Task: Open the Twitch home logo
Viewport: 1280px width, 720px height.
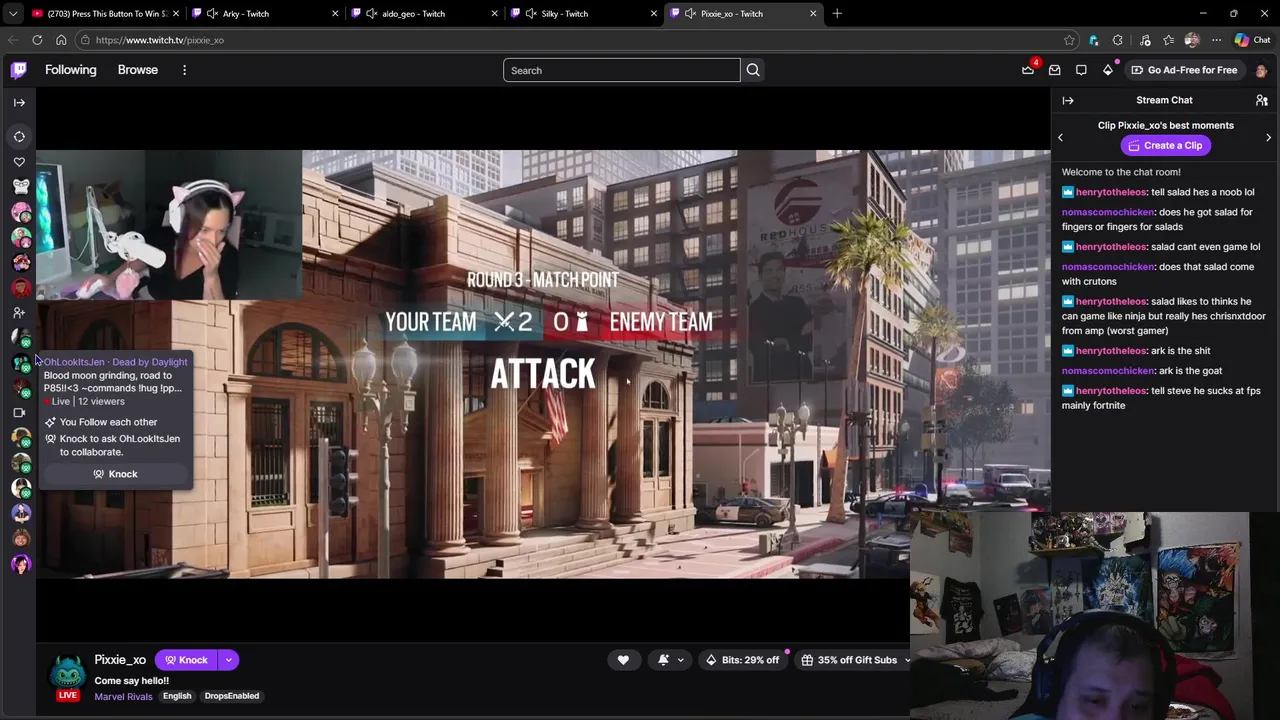Action: coord(19,70)
